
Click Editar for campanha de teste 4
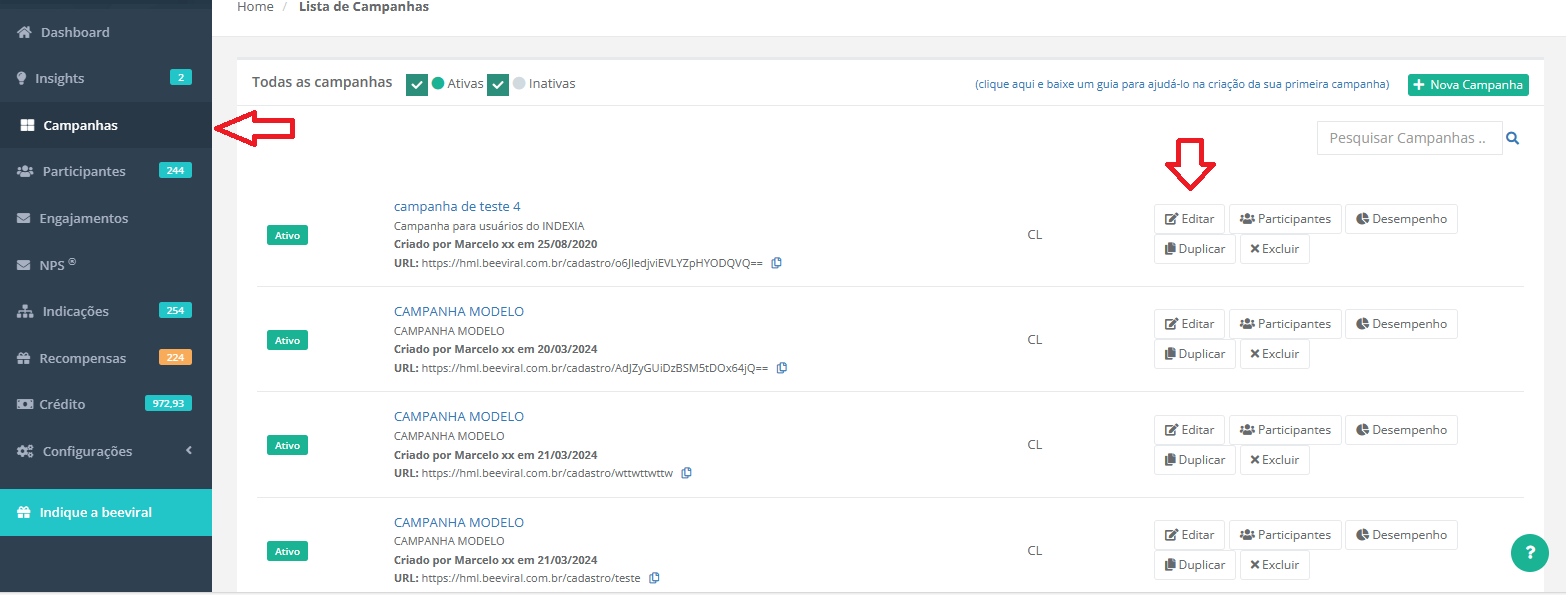(x=1189, y=219)
